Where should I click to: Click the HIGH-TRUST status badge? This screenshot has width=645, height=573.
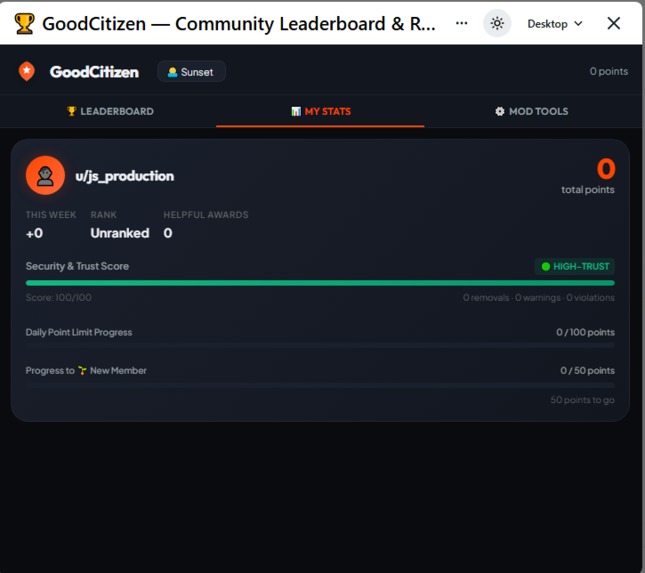click(575, 266)
